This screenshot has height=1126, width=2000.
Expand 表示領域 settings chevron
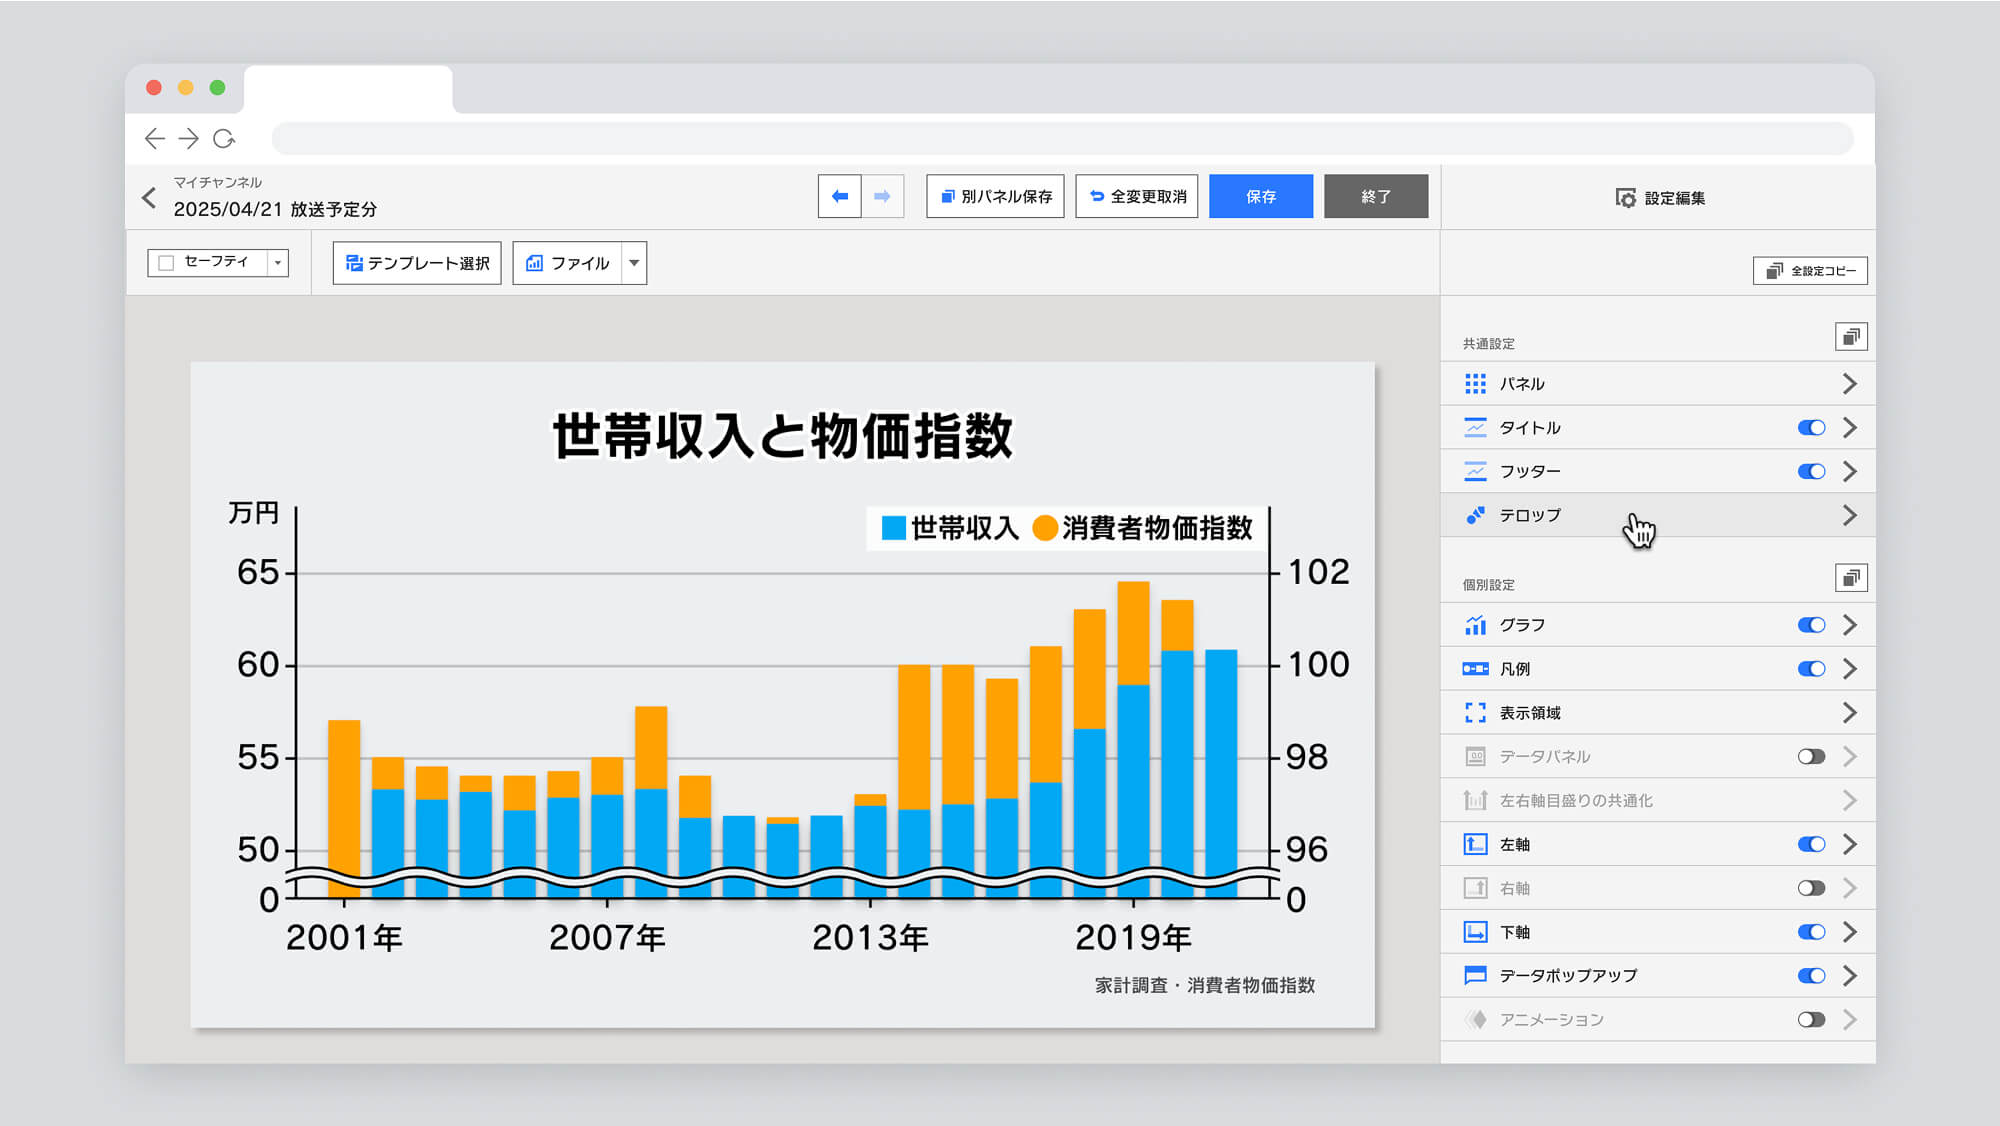(x=1850, y=713)
